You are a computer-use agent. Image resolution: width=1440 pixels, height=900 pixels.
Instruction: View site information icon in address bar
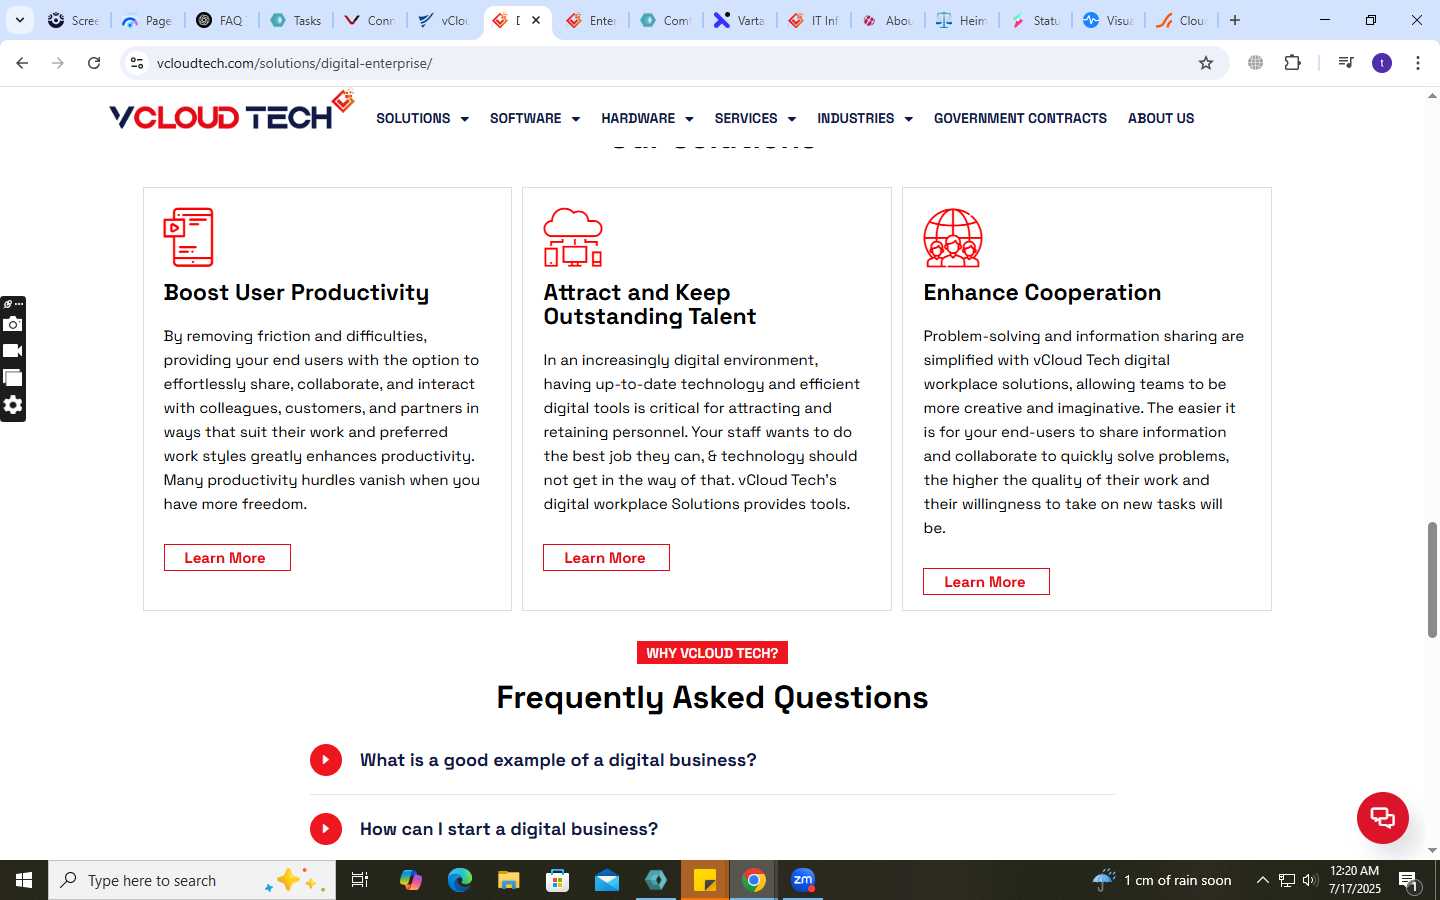coord(137,63)
